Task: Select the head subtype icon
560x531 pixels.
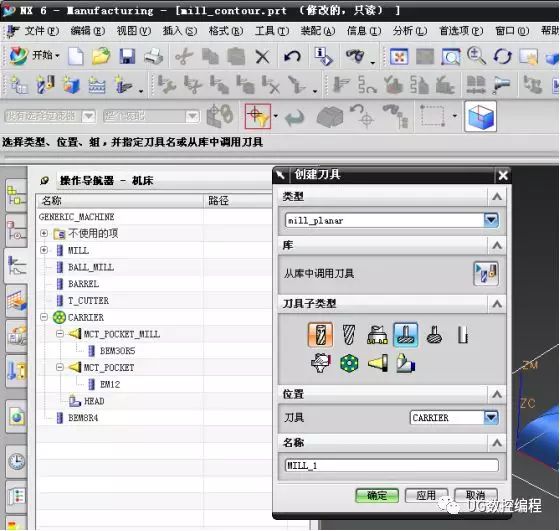Action: pyautogui.click(x=406, y=363)
